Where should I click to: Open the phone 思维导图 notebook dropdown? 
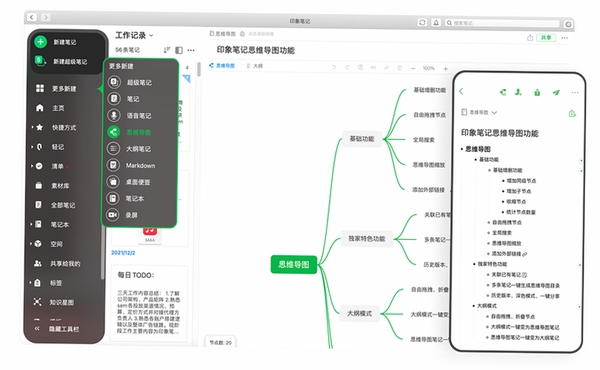[479, 112]
